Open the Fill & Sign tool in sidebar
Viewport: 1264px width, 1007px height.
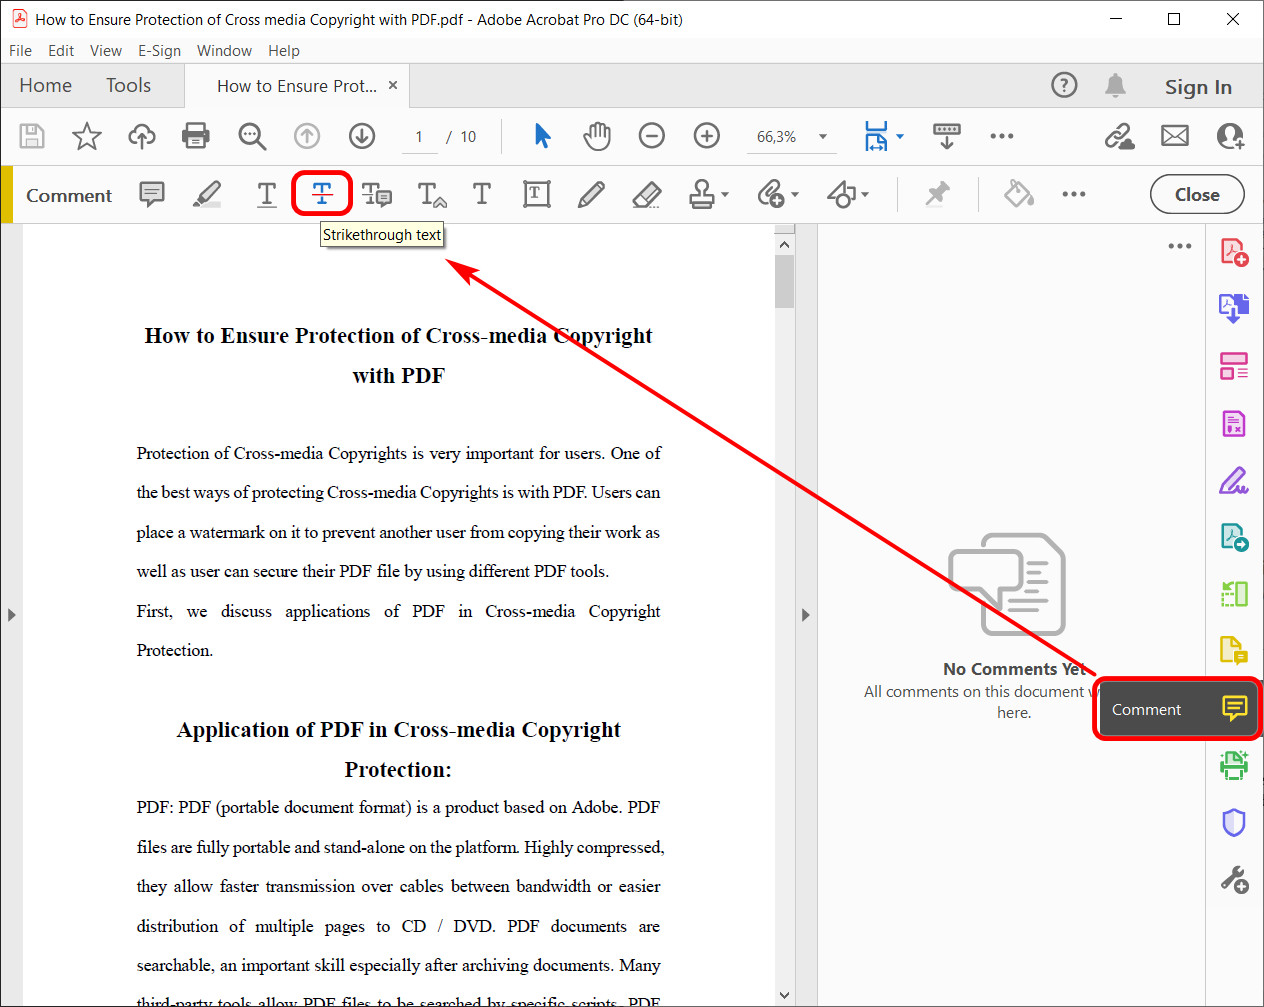1233,481
